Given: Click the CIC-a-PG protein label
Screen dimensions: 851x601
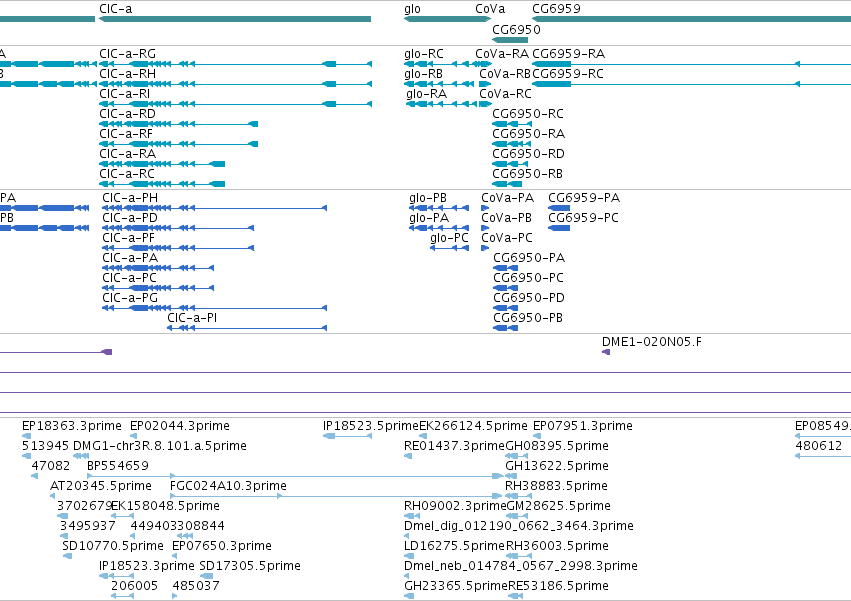Looking at the screenshot, I should [x=130, y=298].
